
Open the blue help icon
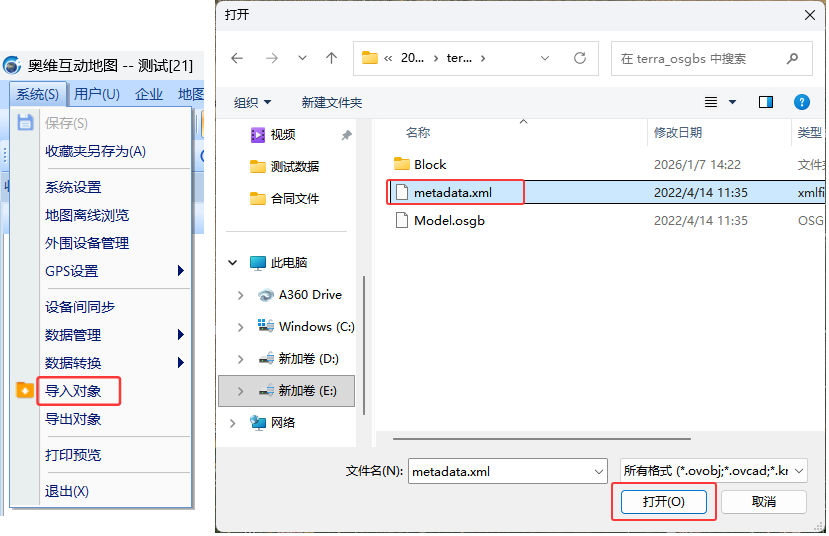point(802,102)
